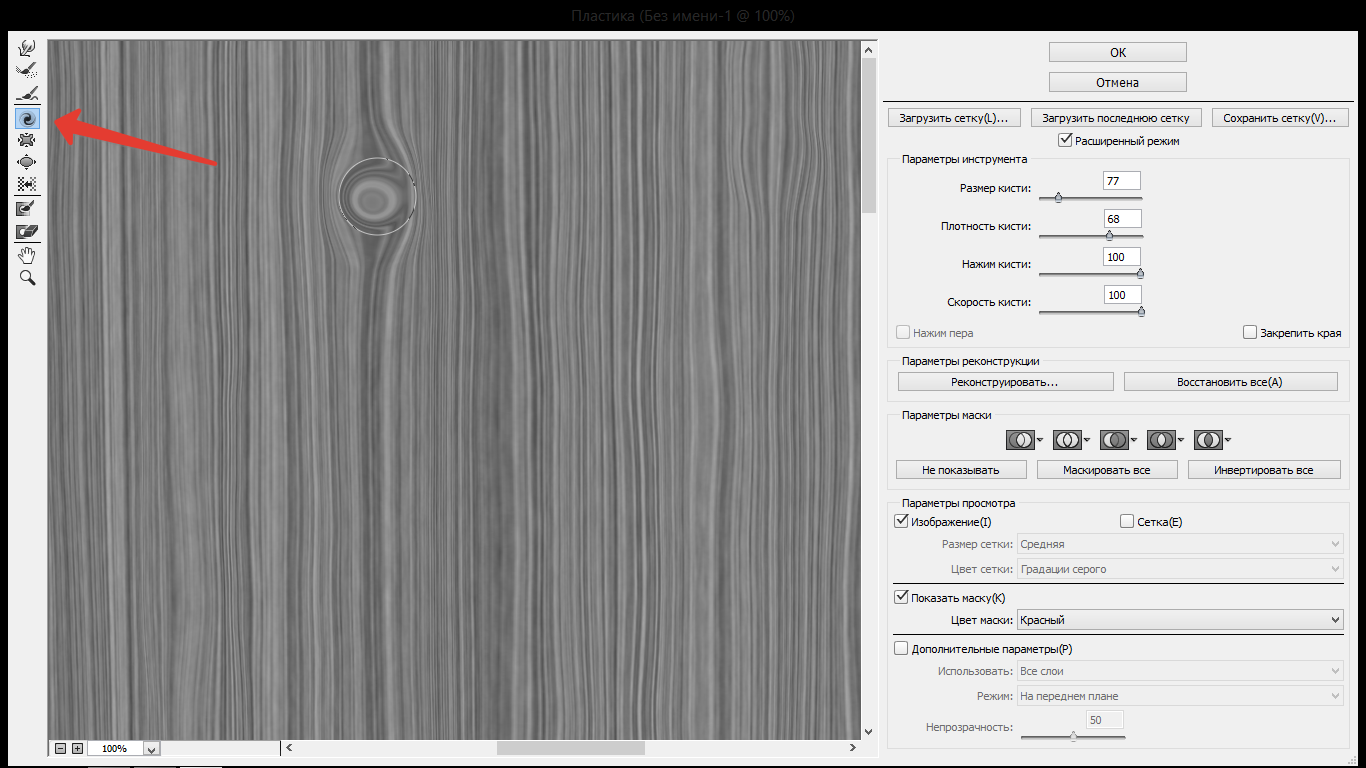1366x768 pixels.
Task: Click the Скорость кисти value field
Action: point(1122,295)
